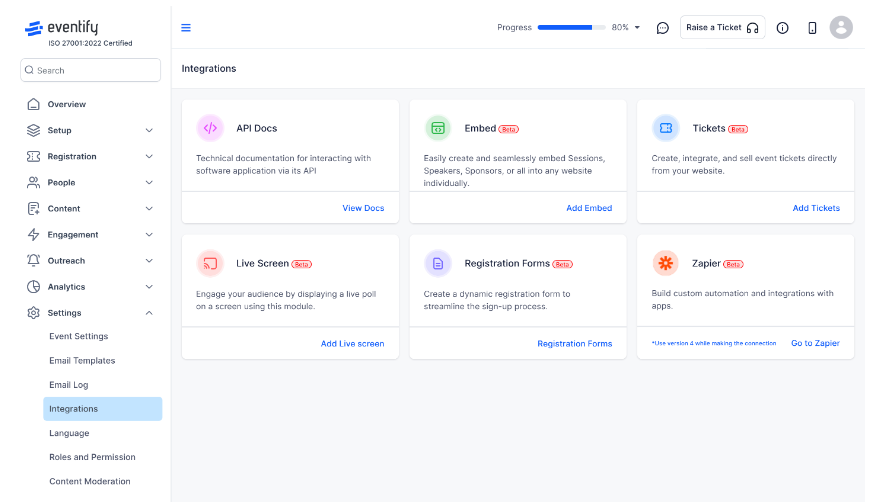The width and height of the screenshot is (891, 502).
Task: Click the Beta badge next to Embed
Action: tap(509, 129)
